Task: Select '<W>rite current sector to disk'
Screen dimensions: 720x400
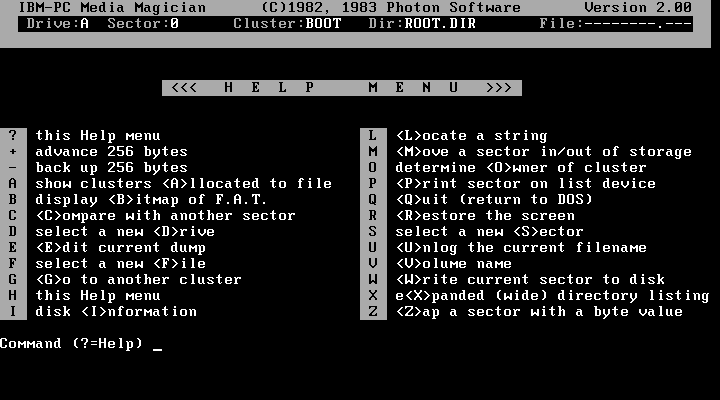Action: pos(530,280)
